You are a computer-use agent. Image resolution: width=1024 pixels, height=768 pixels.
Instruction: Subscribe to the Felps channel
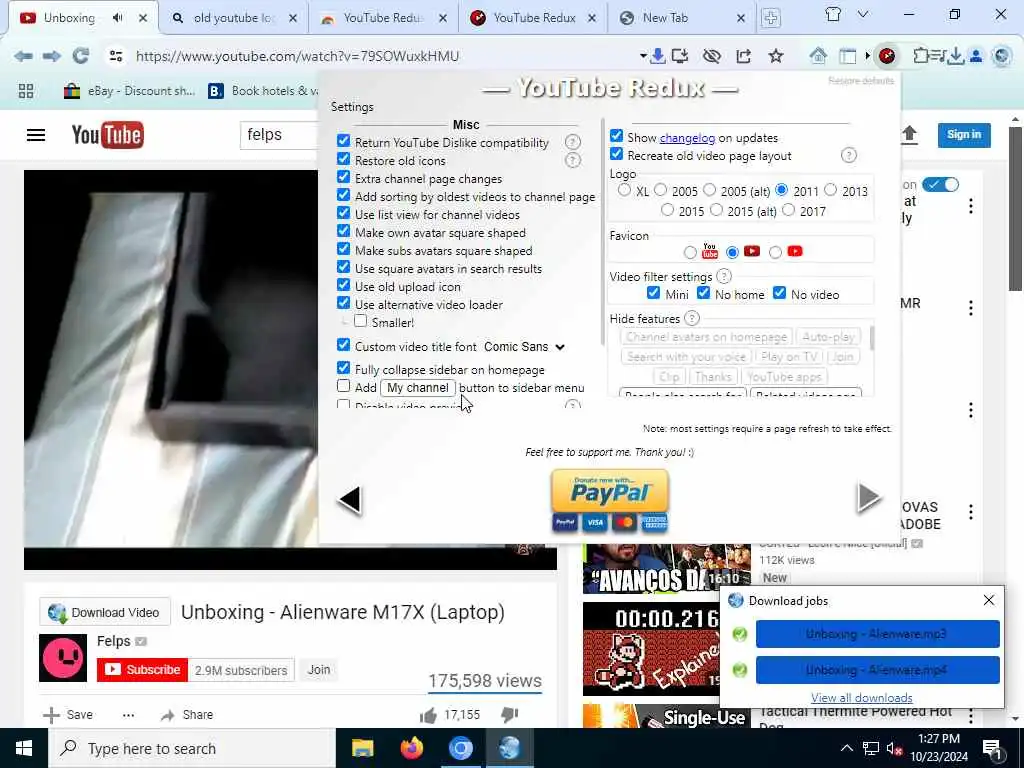point(142,670)
